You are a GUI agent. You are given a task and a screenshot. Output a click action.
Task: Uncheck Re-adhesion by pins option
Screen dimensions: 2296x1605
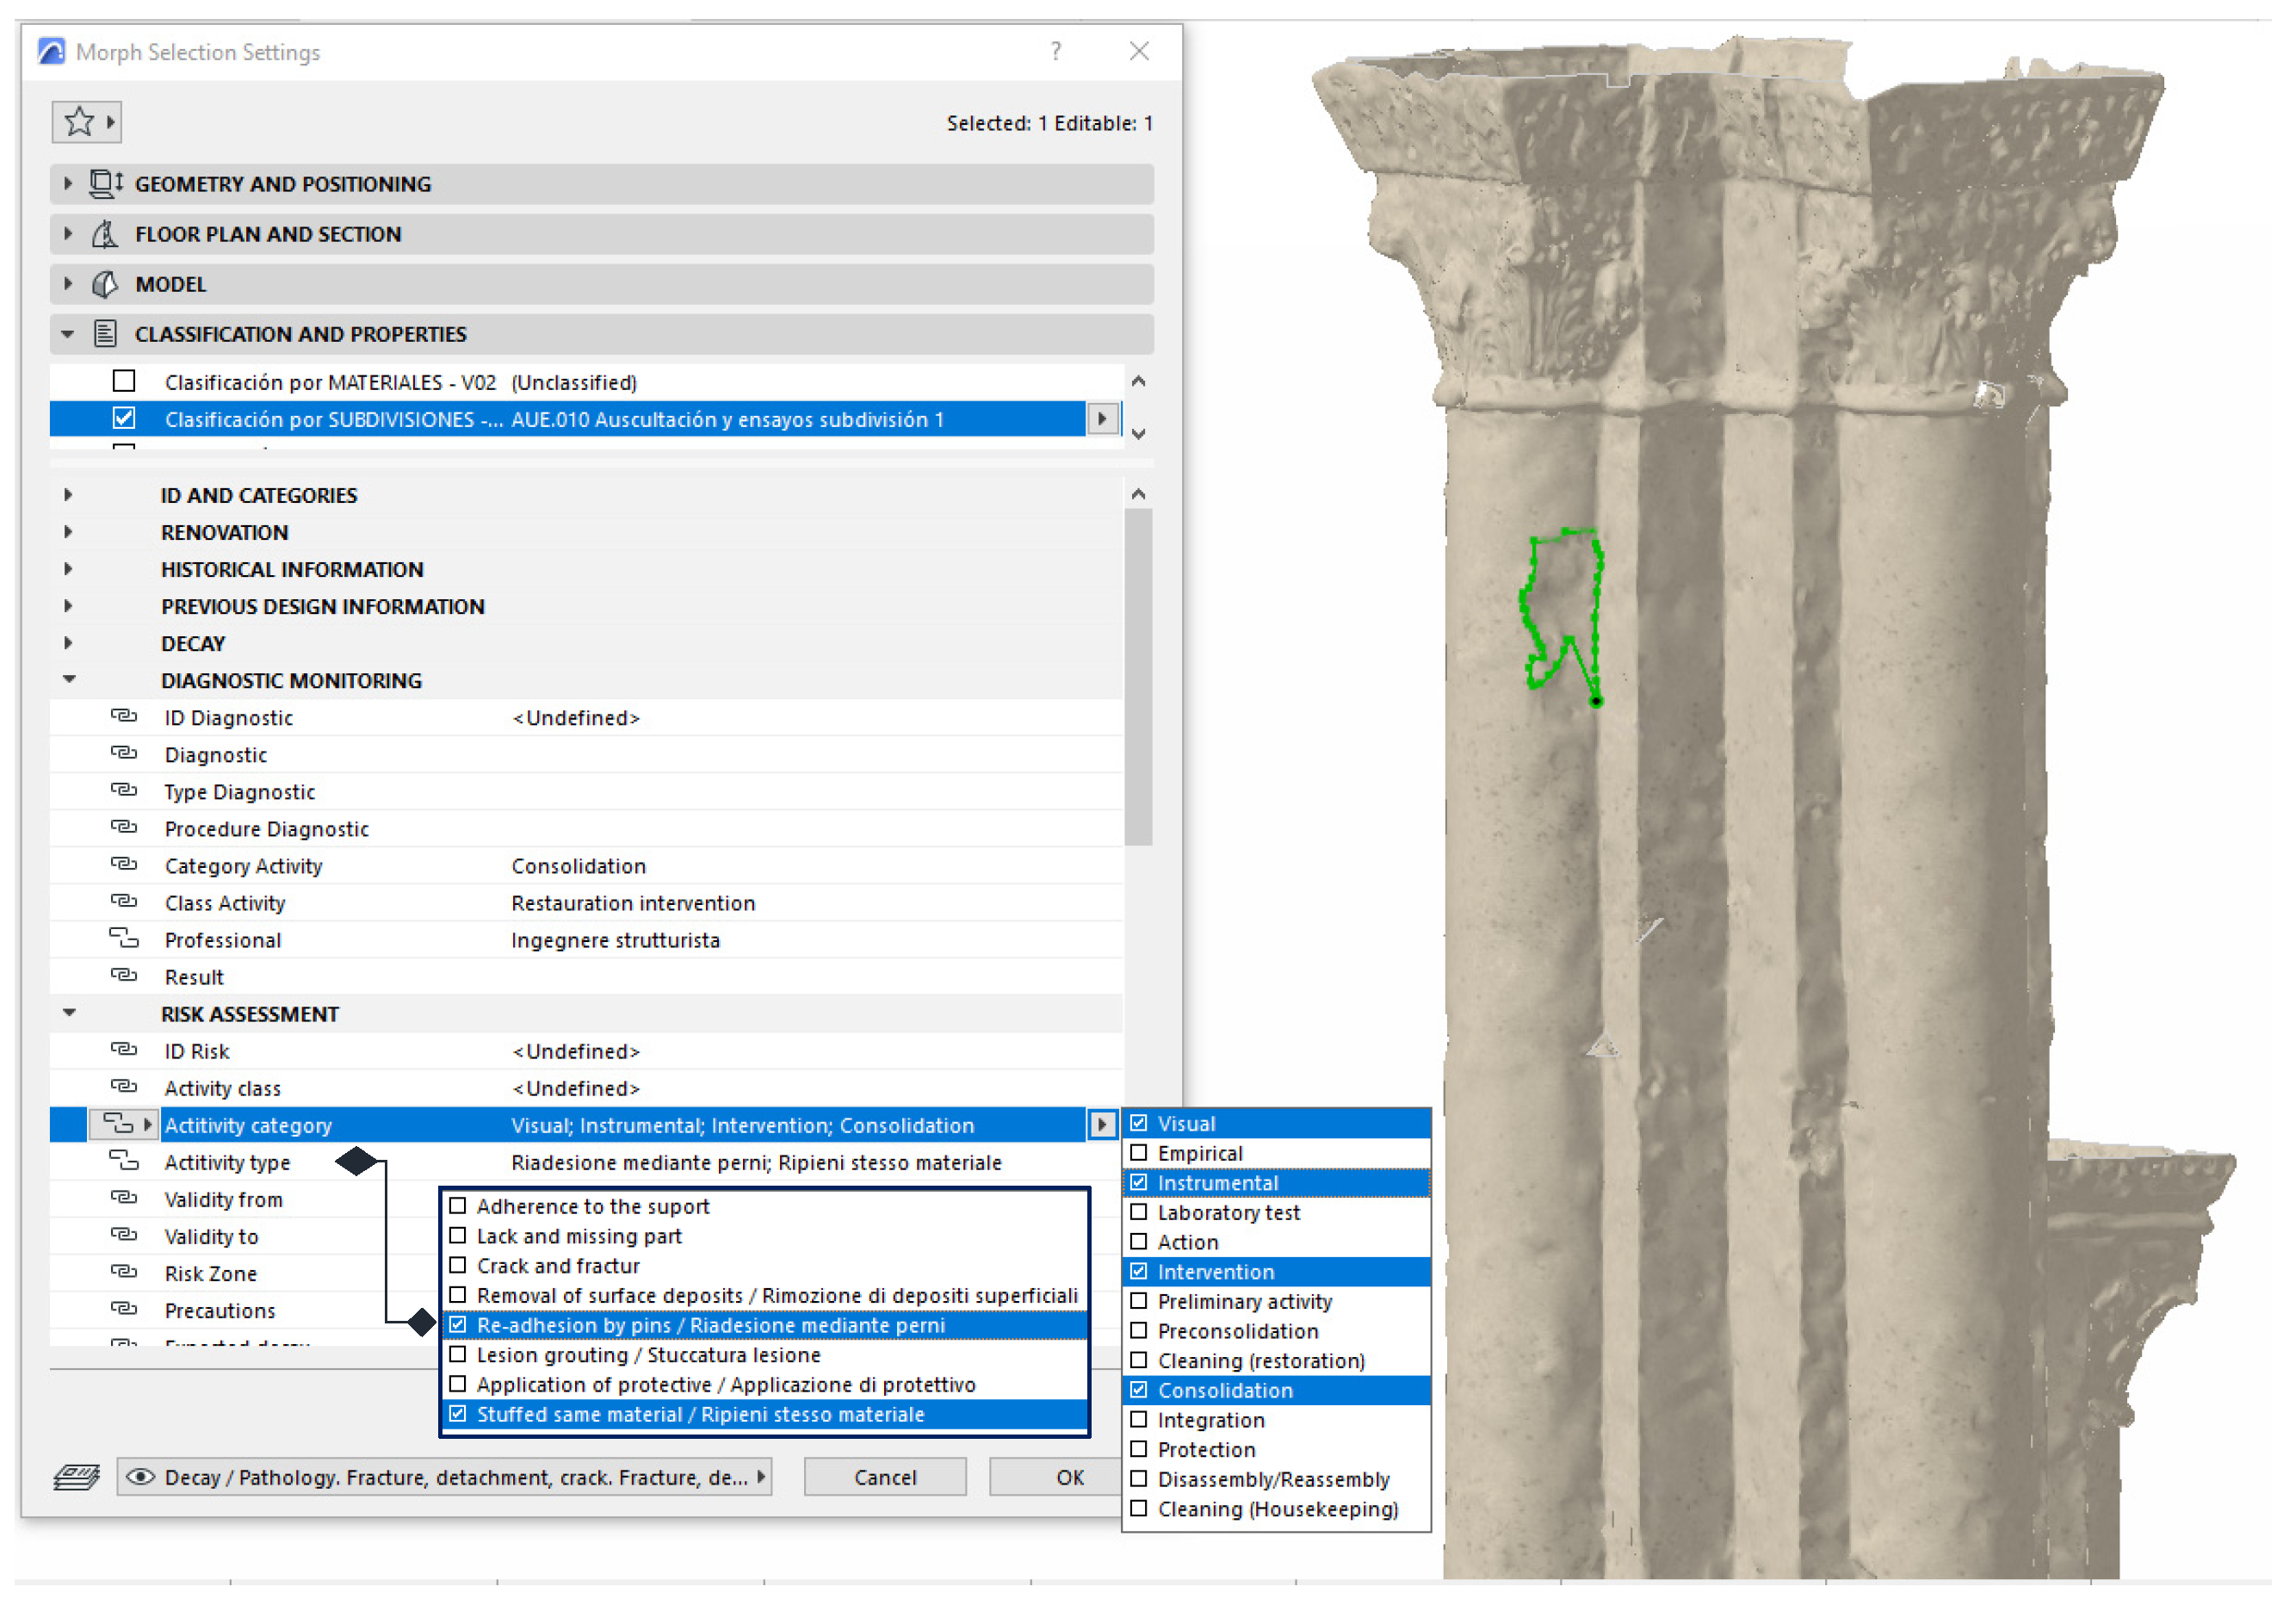click(x=458, y=1324)
